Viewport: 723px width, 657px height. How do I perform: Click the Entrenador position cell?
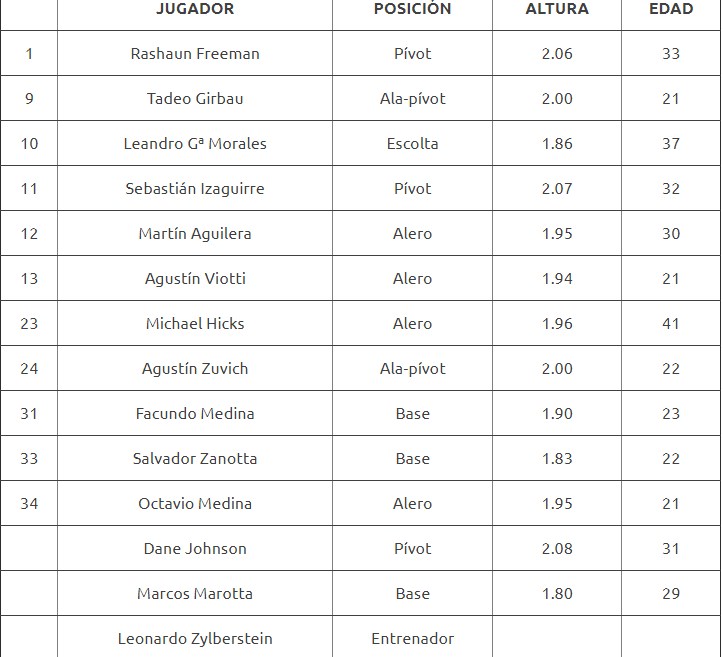(412, 639)
